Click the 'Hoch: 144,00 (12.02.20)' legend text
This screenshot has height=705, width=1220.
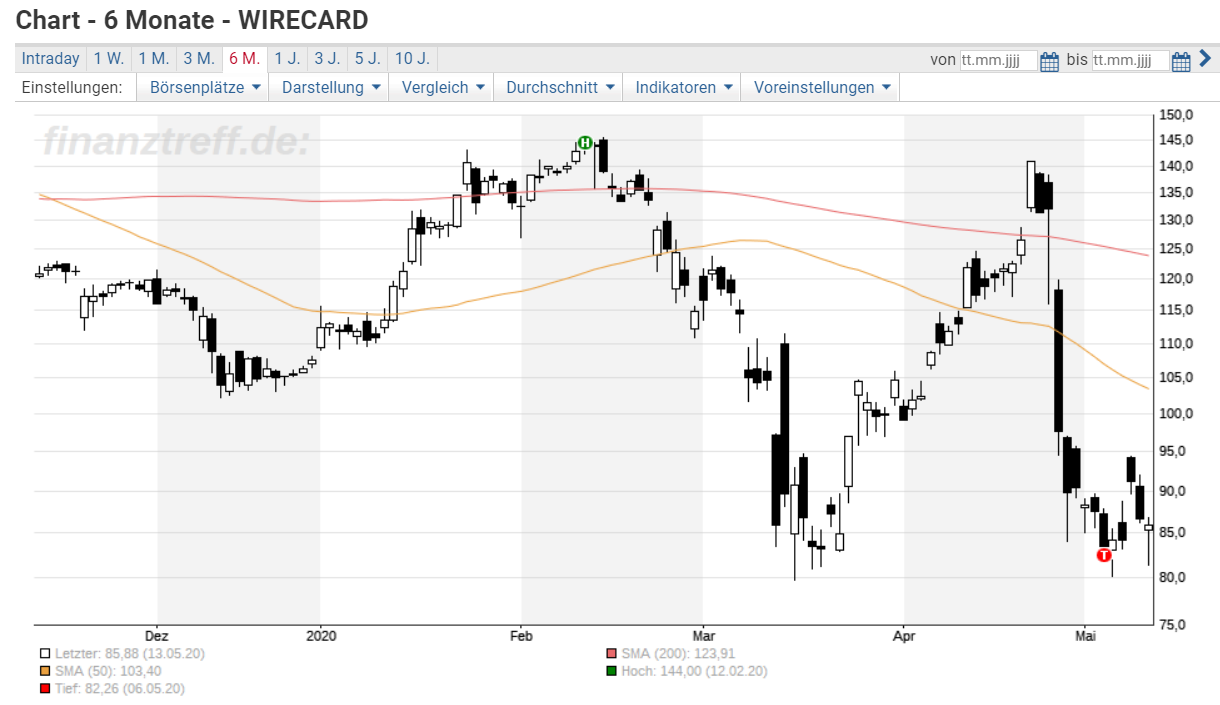pos(694,671)
